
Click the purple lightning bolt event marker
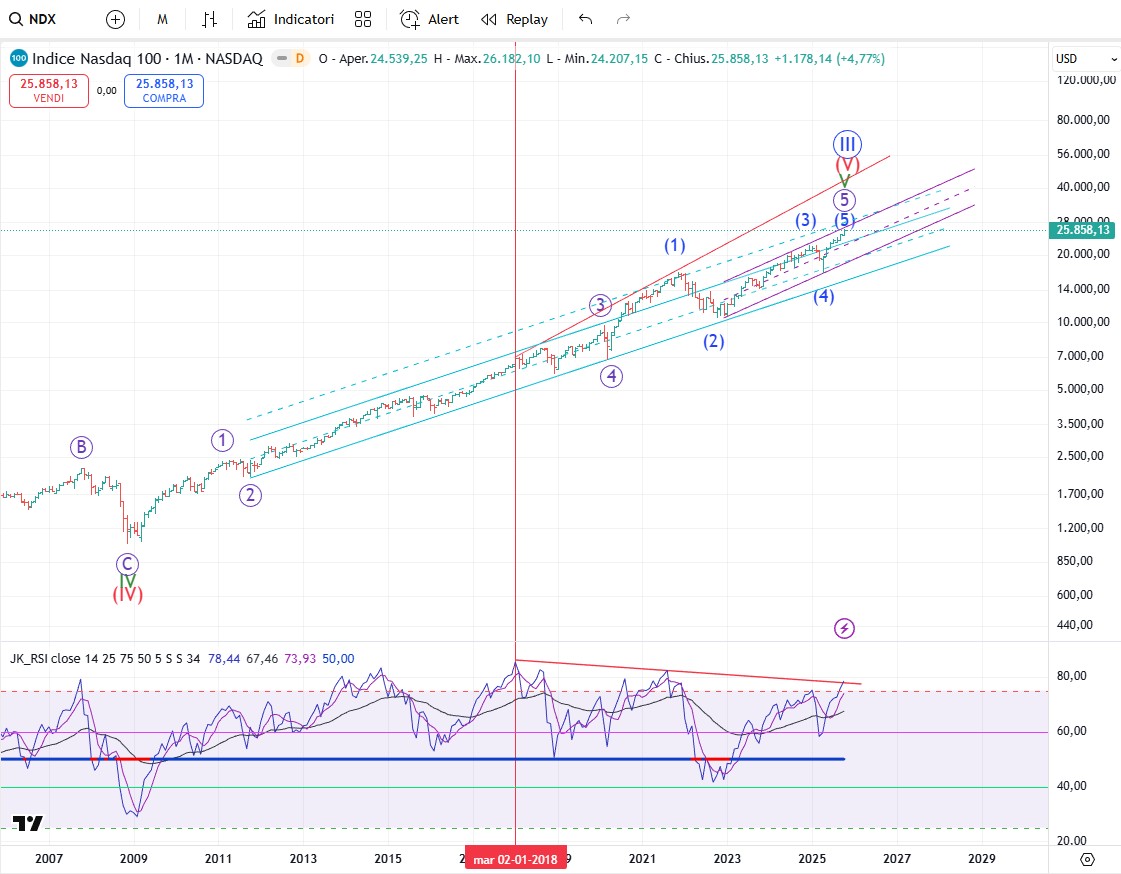(845, 628)
